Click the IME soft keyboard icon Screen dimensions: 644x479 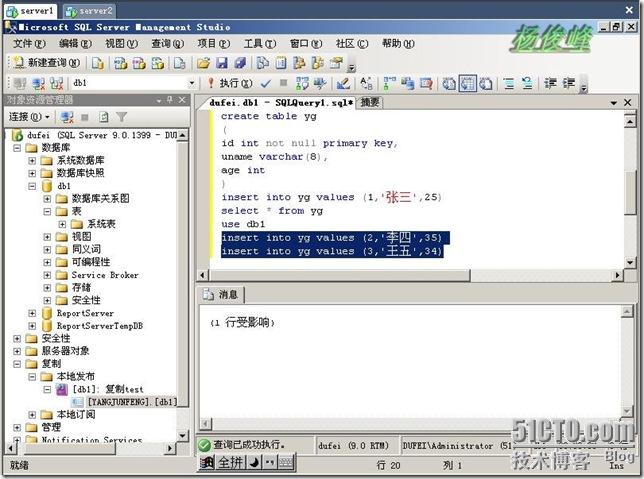[287, 463]
